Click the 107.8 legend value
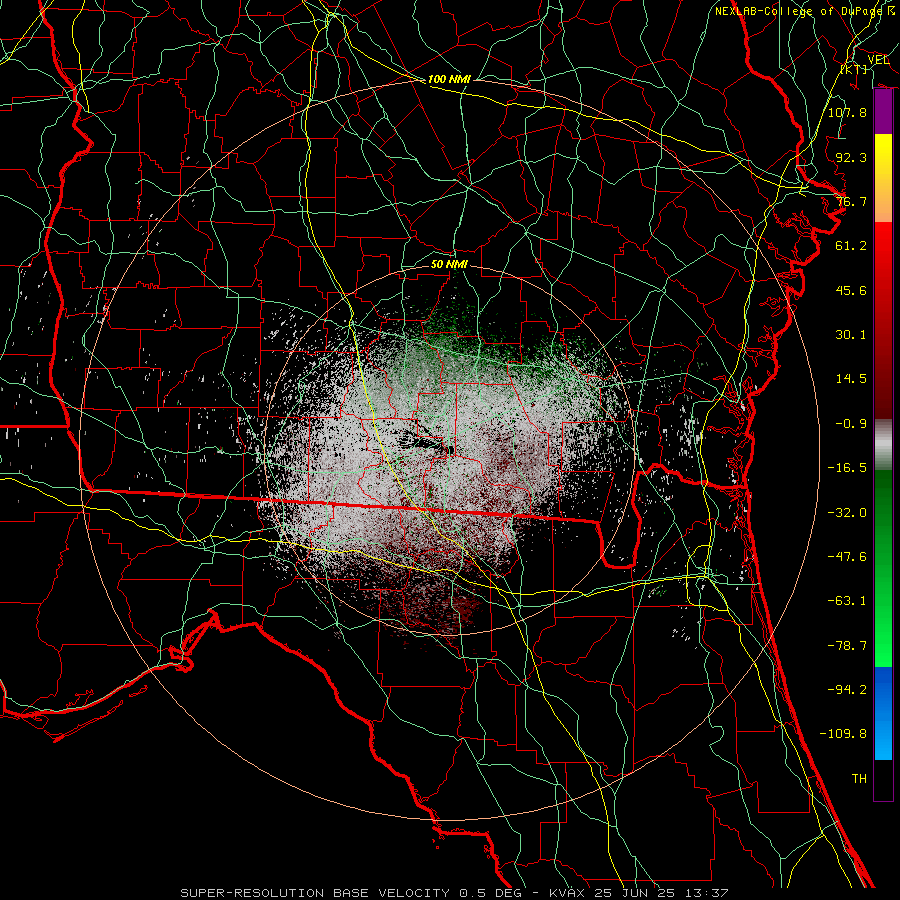Viewport: 900px width, 900px height. [847, 112]
